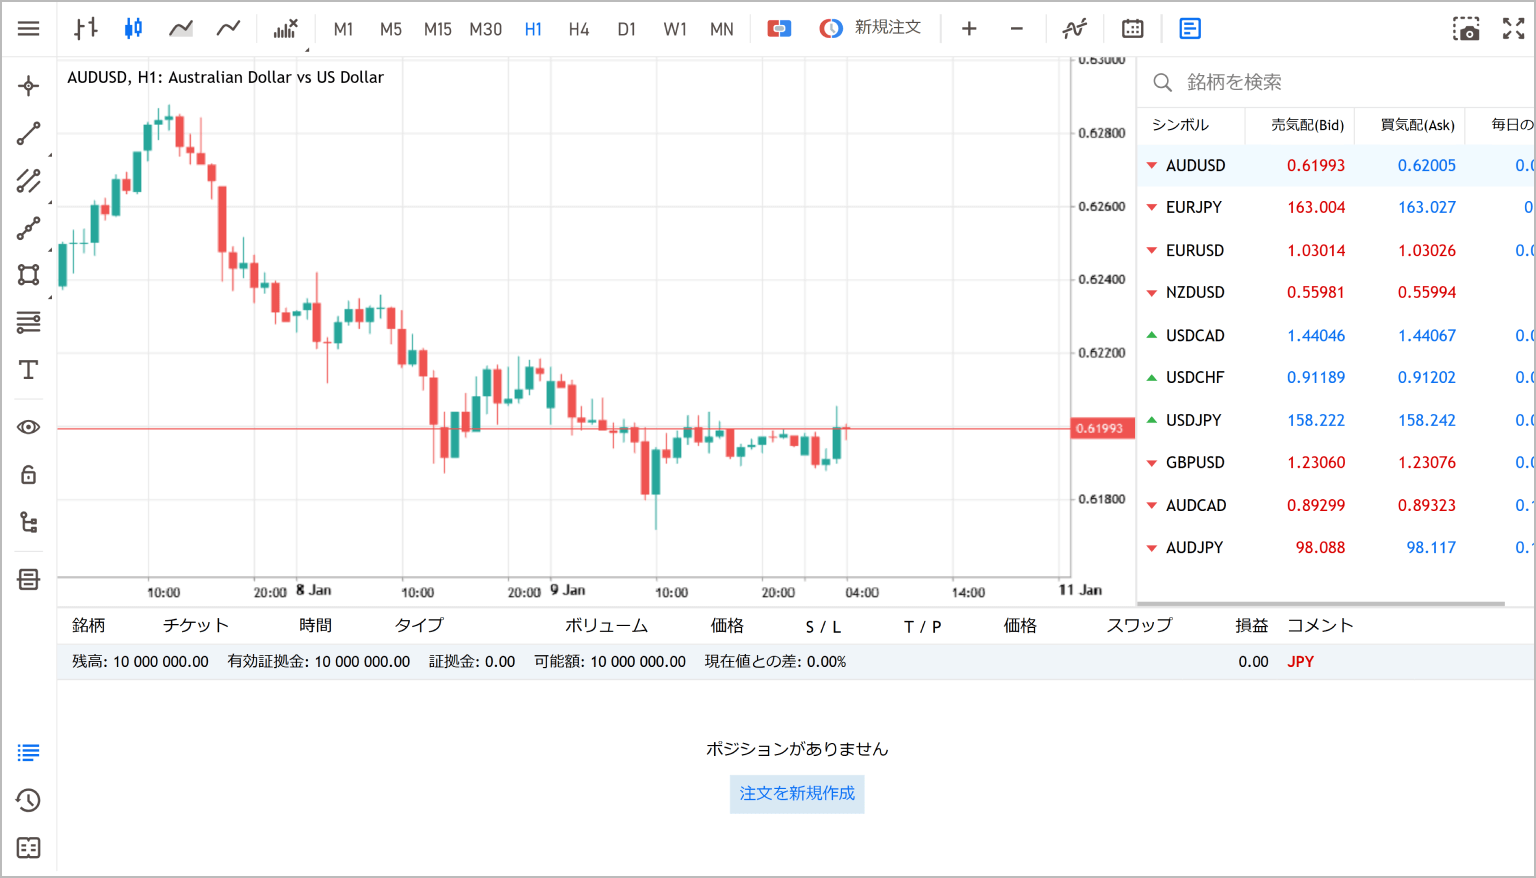Open the indicators menu
This screenshot has width=1536, height=878.
pyautogui.click(x=286, y=29)
